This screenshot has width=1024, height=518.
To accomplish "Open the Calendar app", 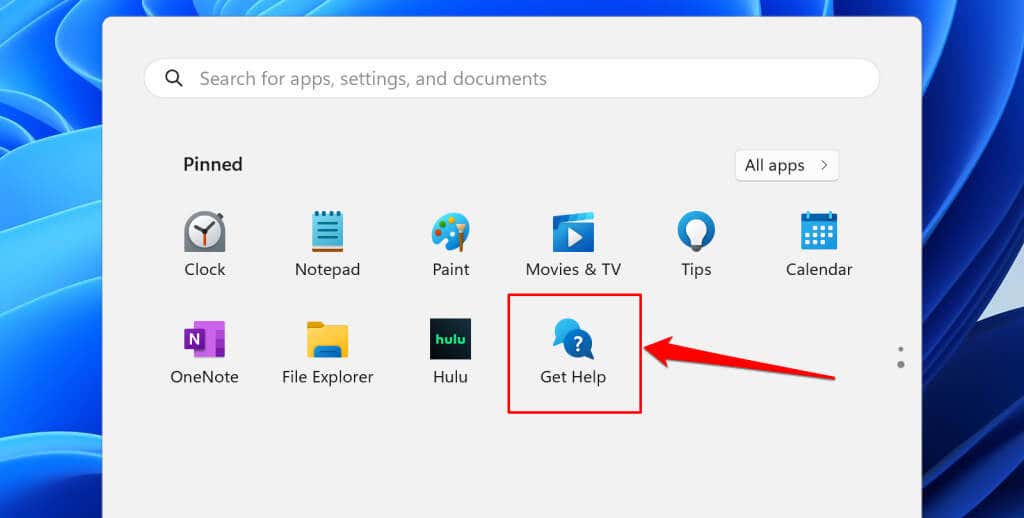I will (x=819, y=244).
